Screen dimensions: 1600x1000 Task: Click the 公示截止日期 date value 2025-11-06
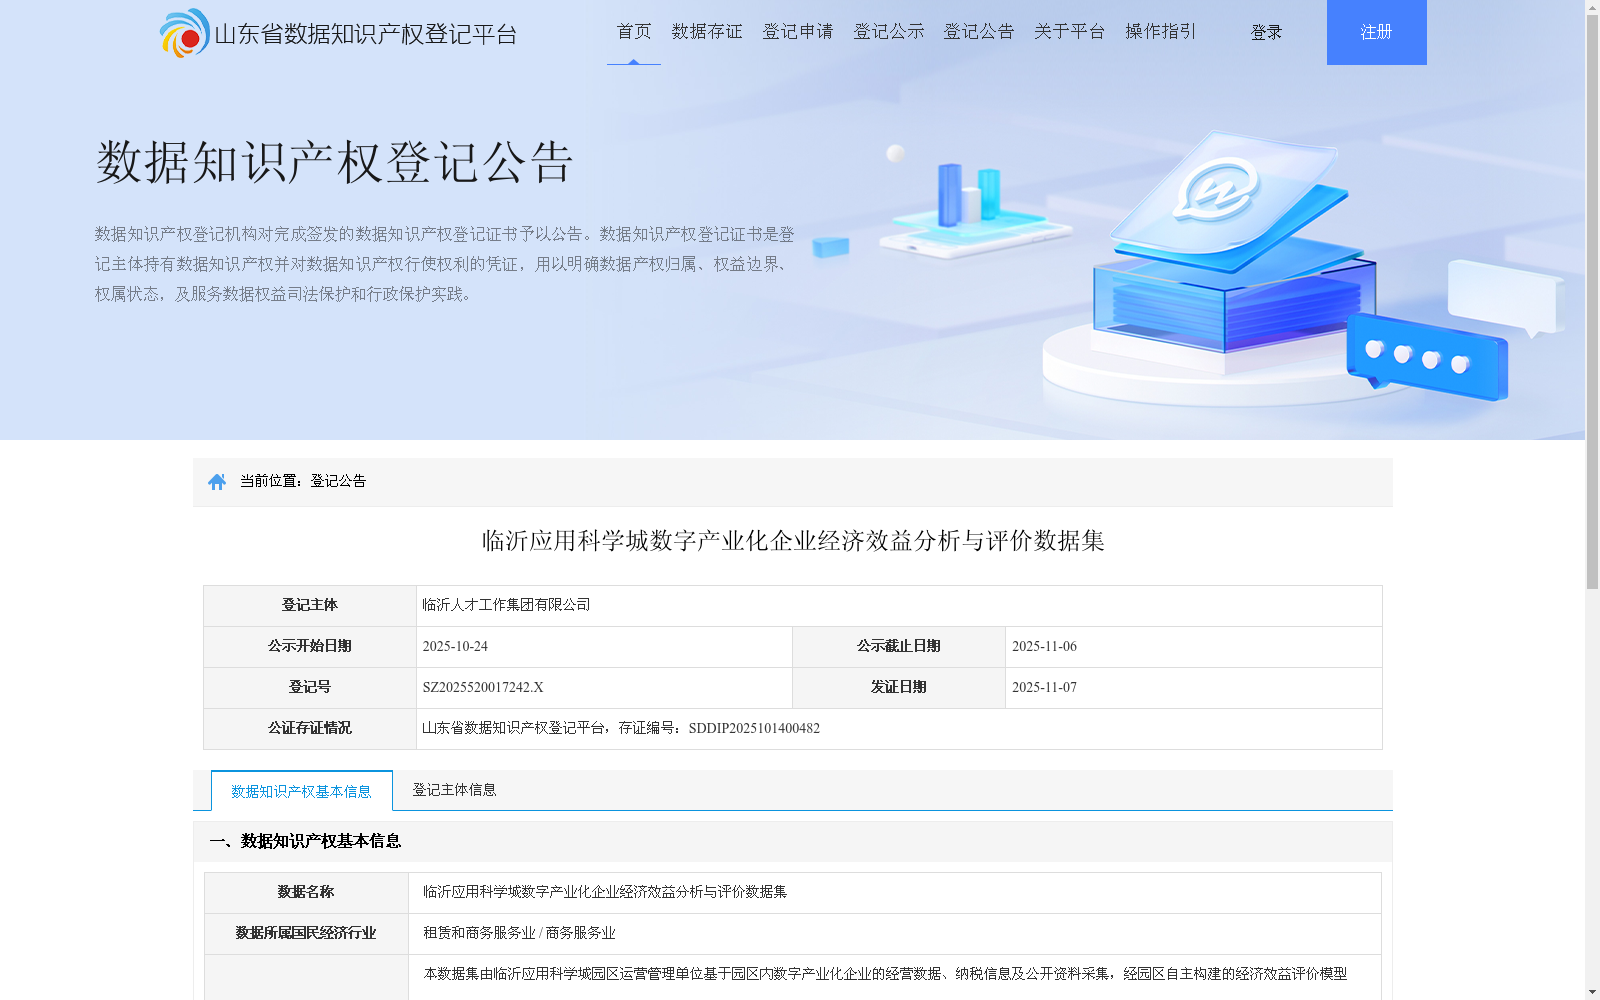tap(1044, 646)
